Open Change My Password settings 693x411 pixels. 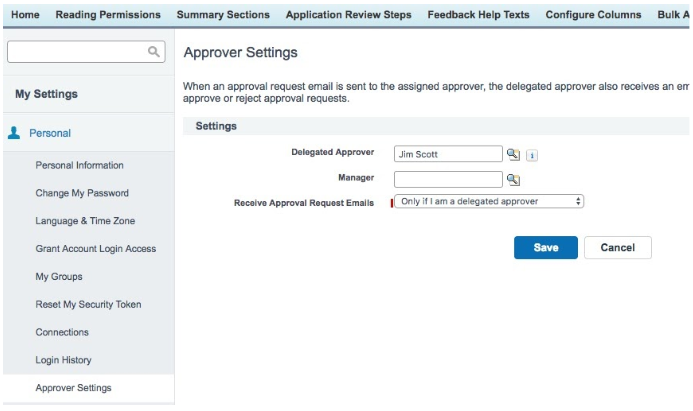point(82,193)
